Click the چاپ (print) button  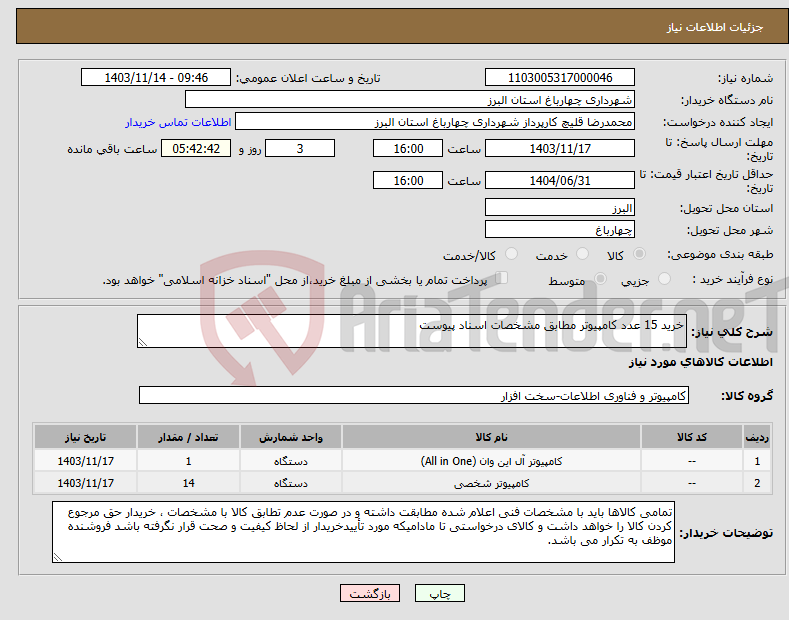point(439,593)
